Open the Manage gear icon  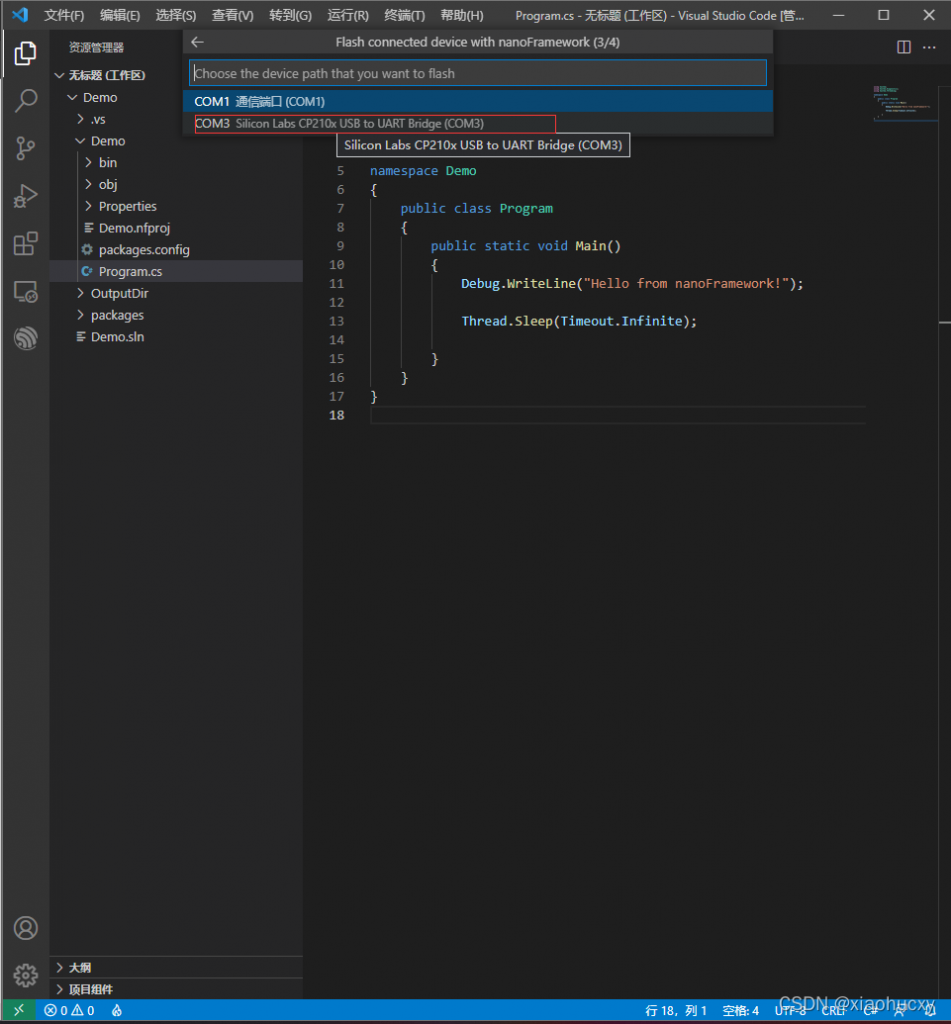pyautogui.click(x=25, y=975)
